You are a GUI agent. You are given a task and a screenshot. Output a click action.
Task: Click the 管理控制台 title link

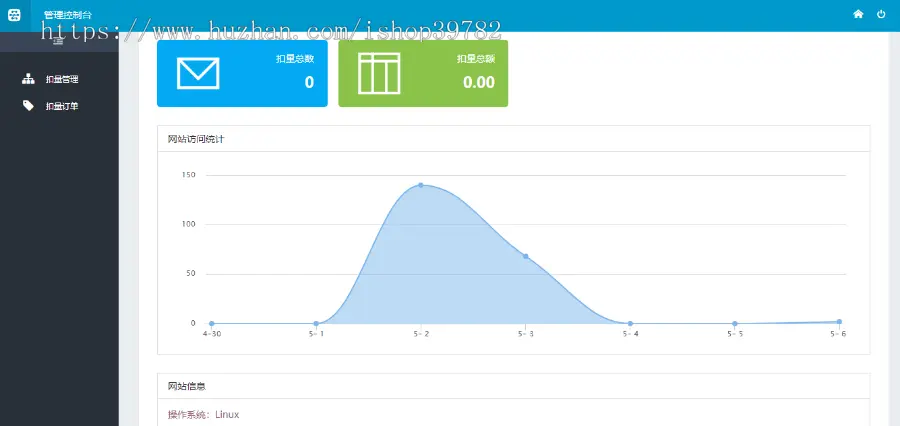click(x=68, y=15)
